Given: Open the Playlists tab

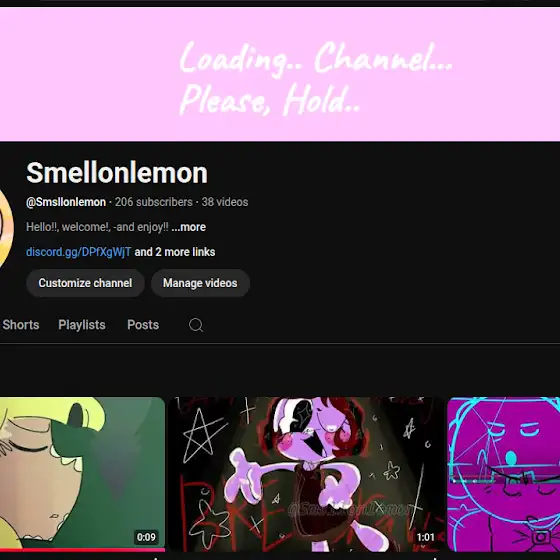Looking at the screenshot, I should (82, 325).
